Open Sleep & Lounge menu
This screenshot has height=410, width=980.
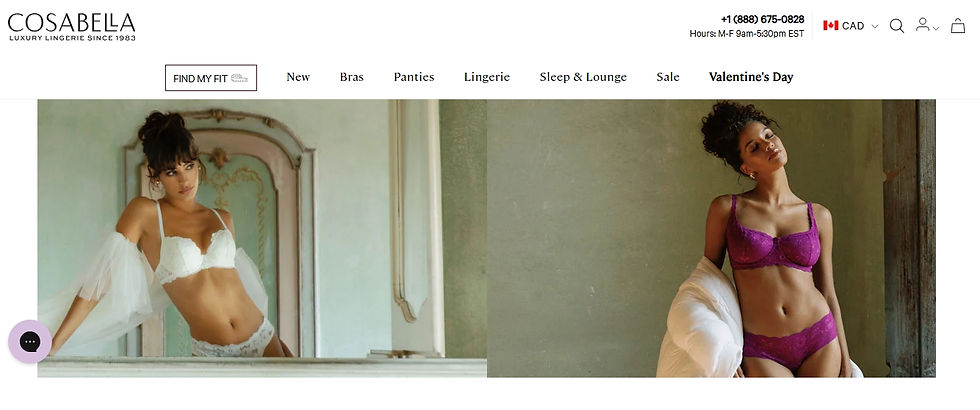[583, 77]
